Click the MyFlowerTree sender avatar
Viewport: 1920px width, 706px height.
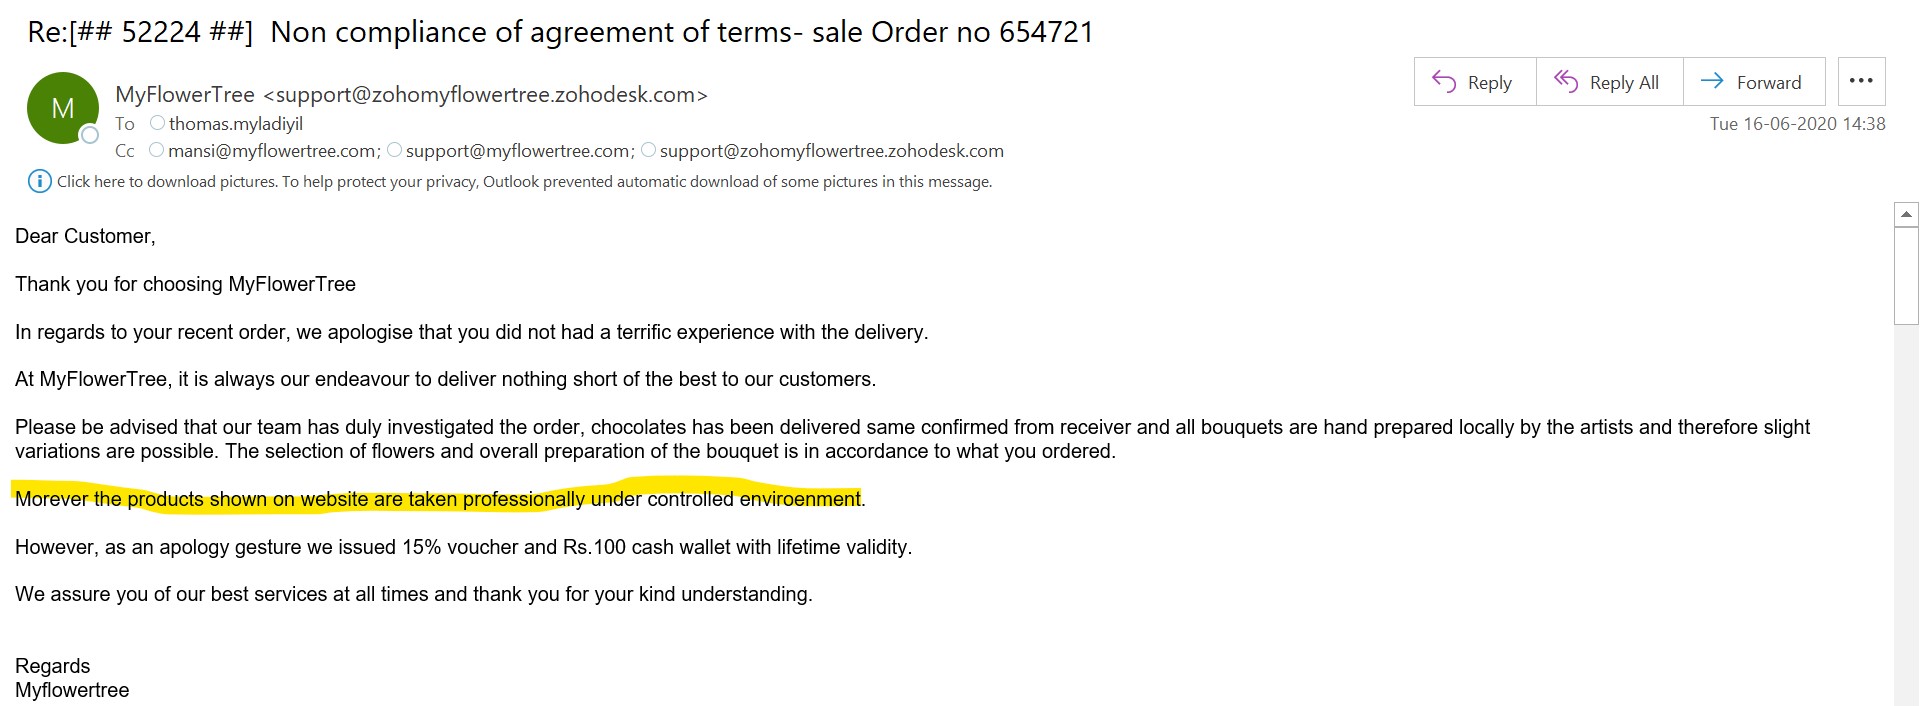point(62,108)
